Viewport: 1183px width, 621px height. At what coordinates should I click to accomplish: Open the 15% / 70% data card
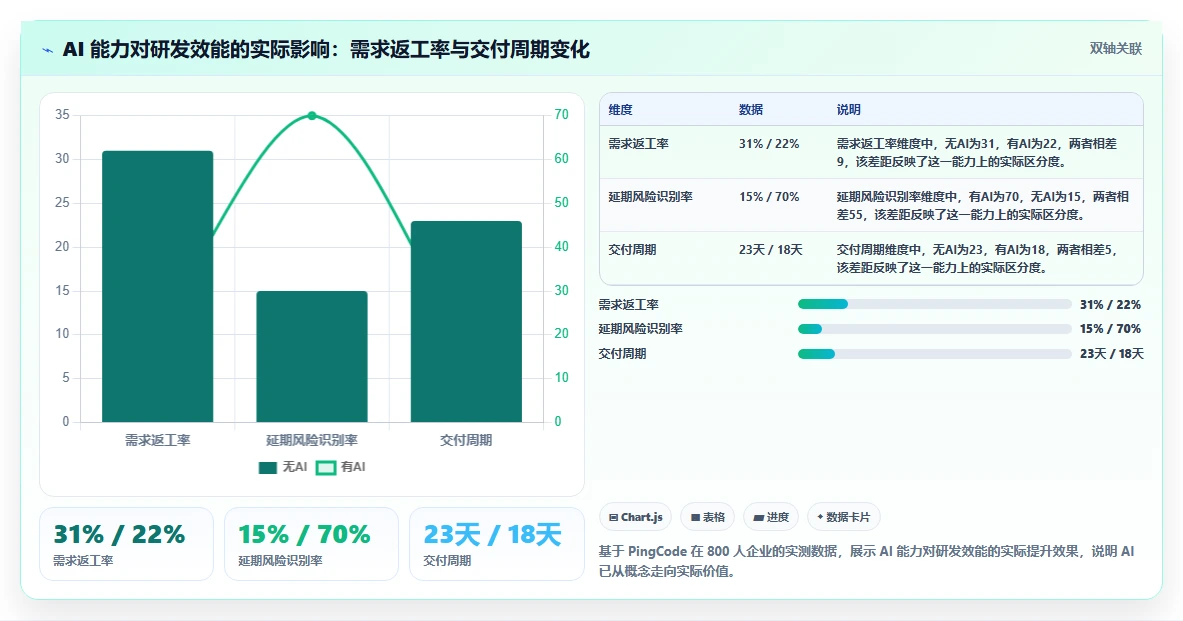(311, 544)
